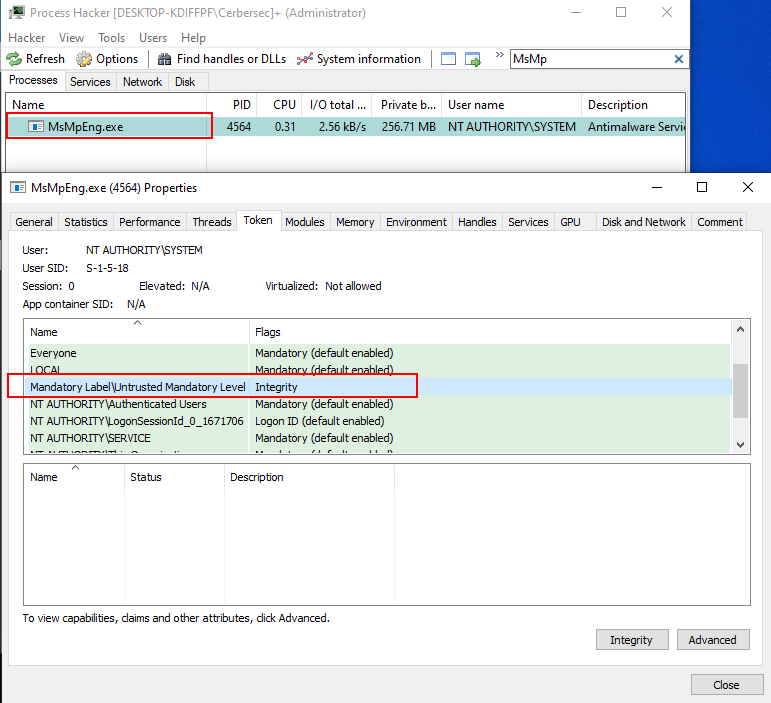This screenshot has height=703, width=771.
Task: Open System information graph icon
Action: tap(304, 59)
